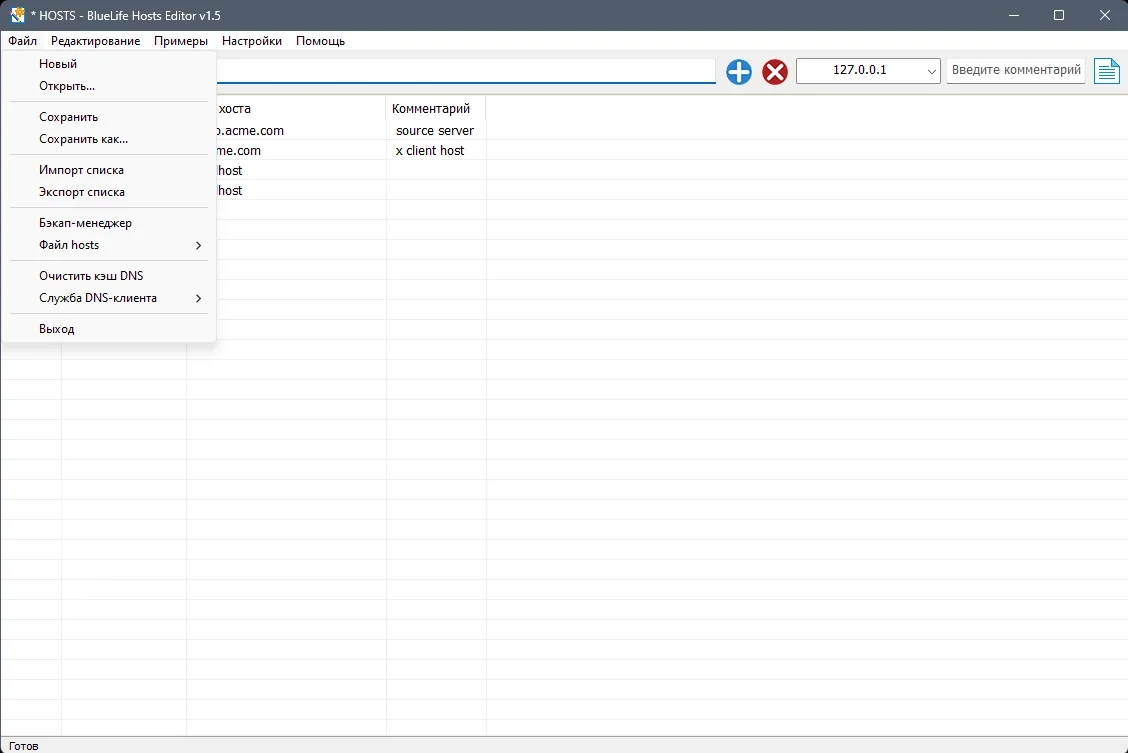Click the blue plus add-entry icon
This screenshot has height=753, width=1128.
[x=739, y=72]
